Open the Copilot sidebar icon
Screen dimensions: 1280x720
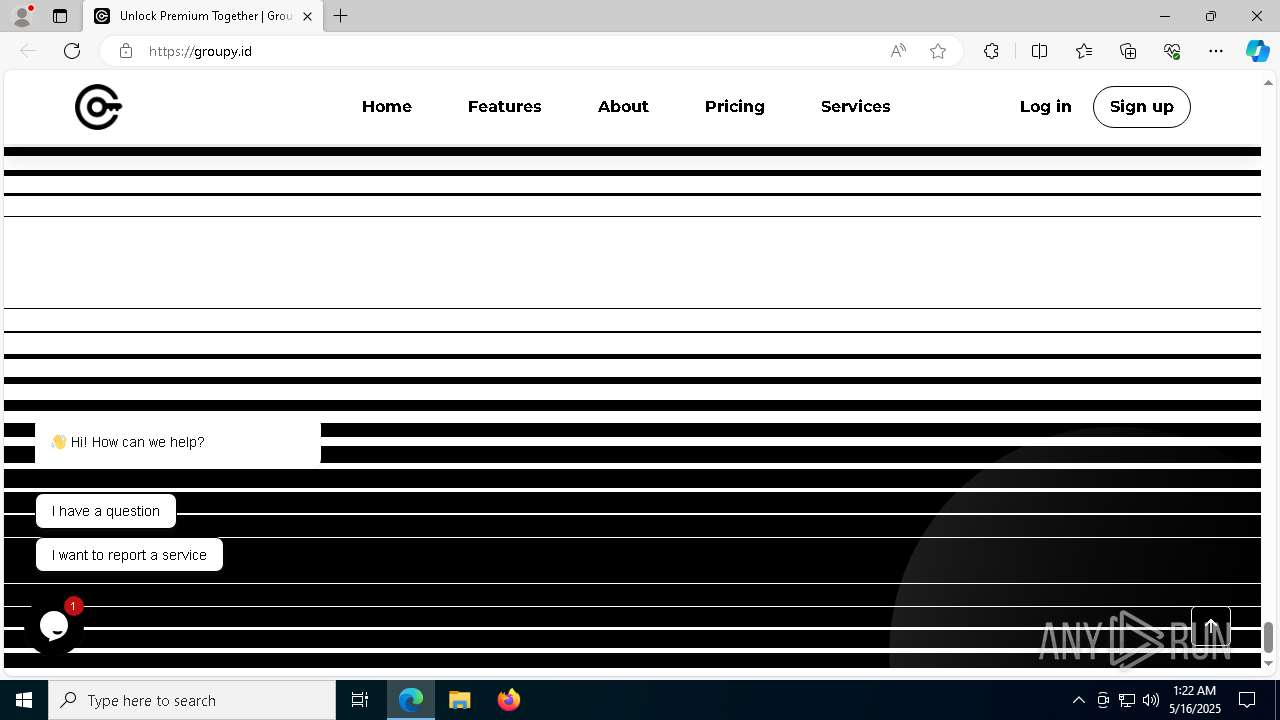tap(1257, 51)
